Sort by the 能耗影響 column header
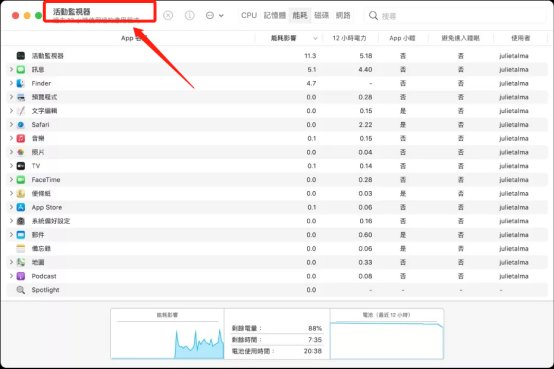 point(289,38)
